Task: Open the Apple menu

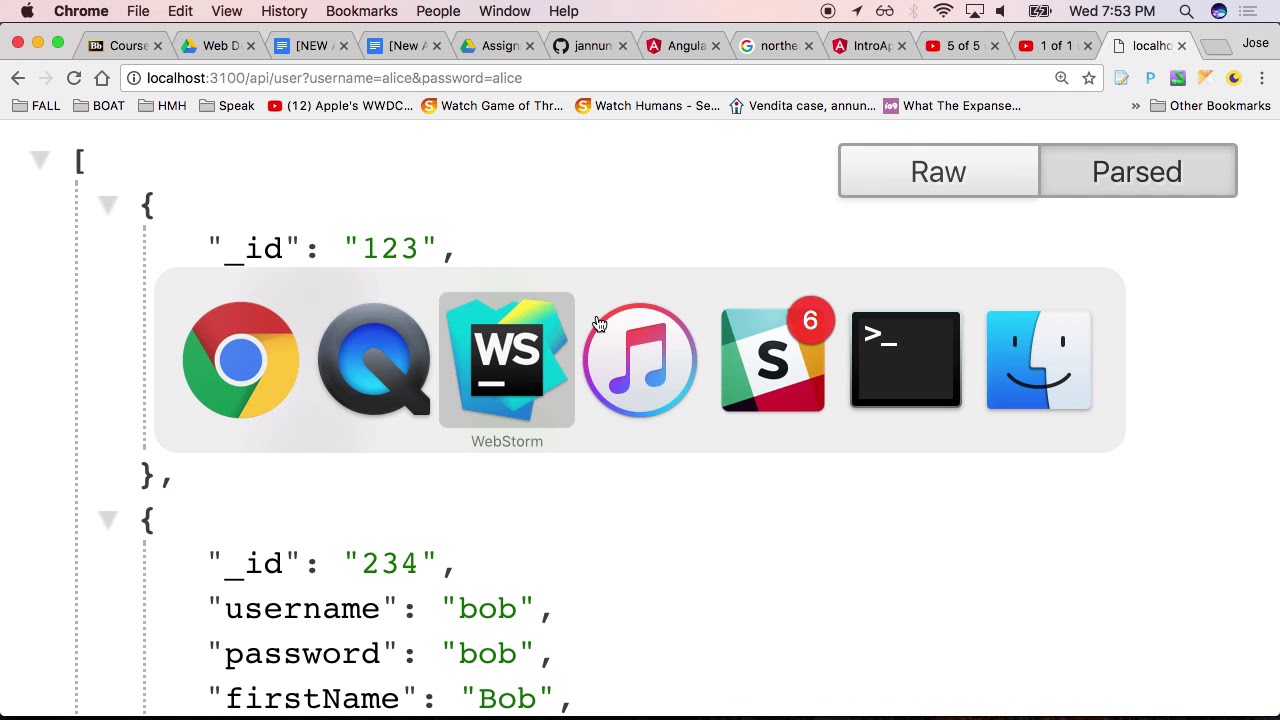Action: 27,11
